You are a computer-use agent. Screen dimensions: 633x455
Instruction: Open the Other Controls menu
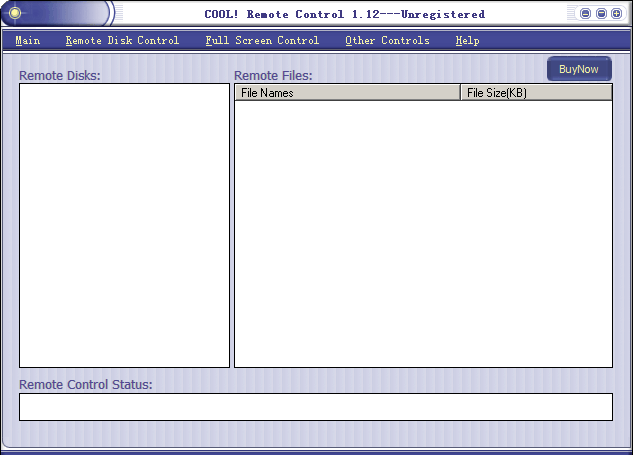click(x=387, y=41)
